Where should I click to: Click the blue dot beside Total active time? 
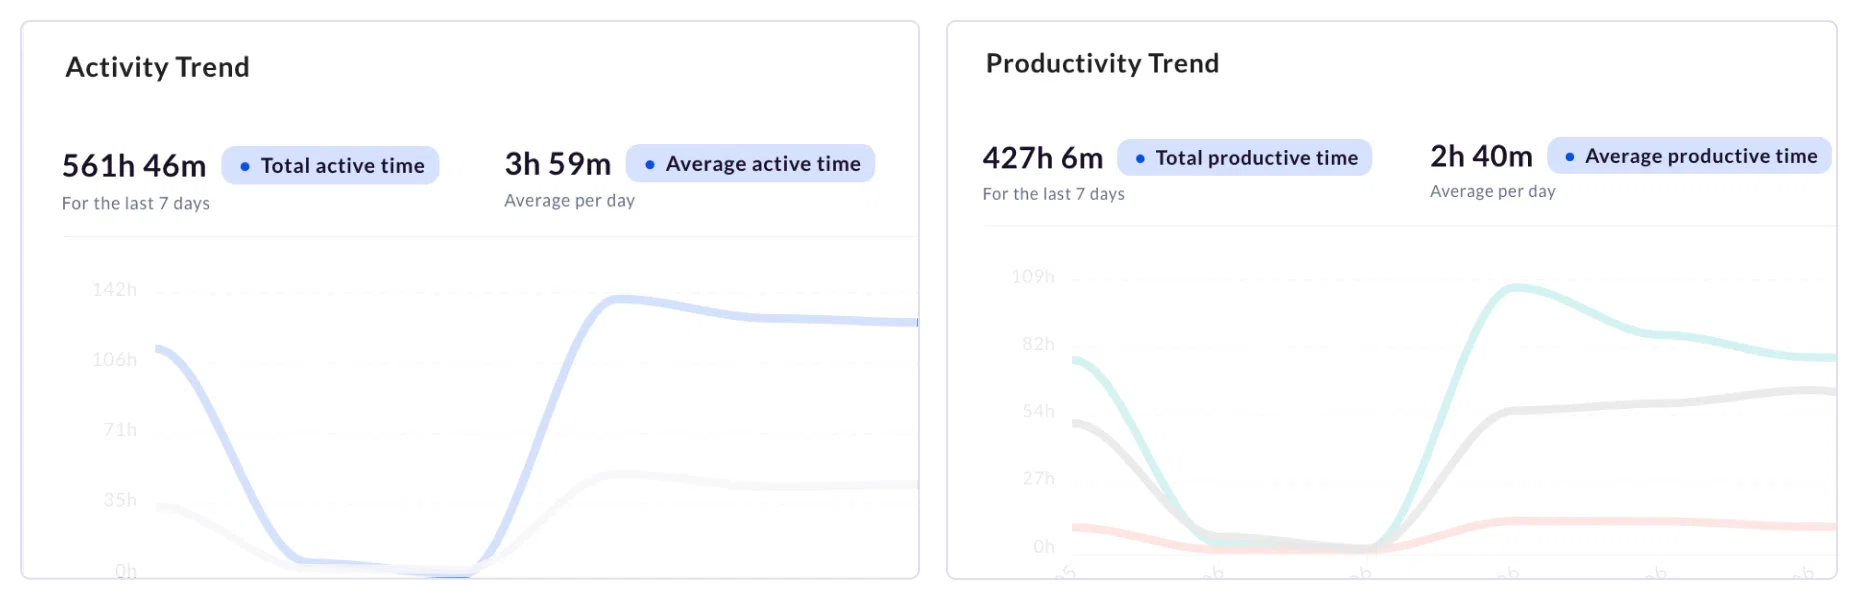point(245,167)
